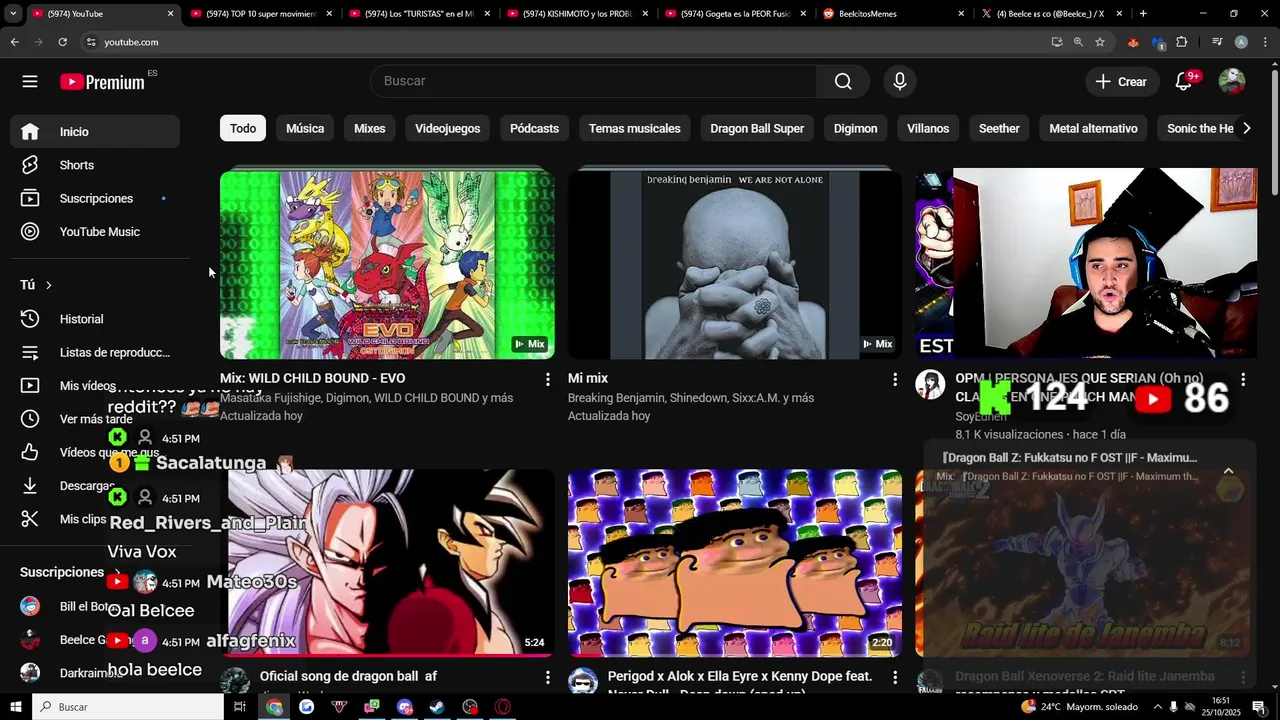This screenshot has height=720, width=1280.
Task: Open the account avatar menu
Action: (x=1232, y=82)
